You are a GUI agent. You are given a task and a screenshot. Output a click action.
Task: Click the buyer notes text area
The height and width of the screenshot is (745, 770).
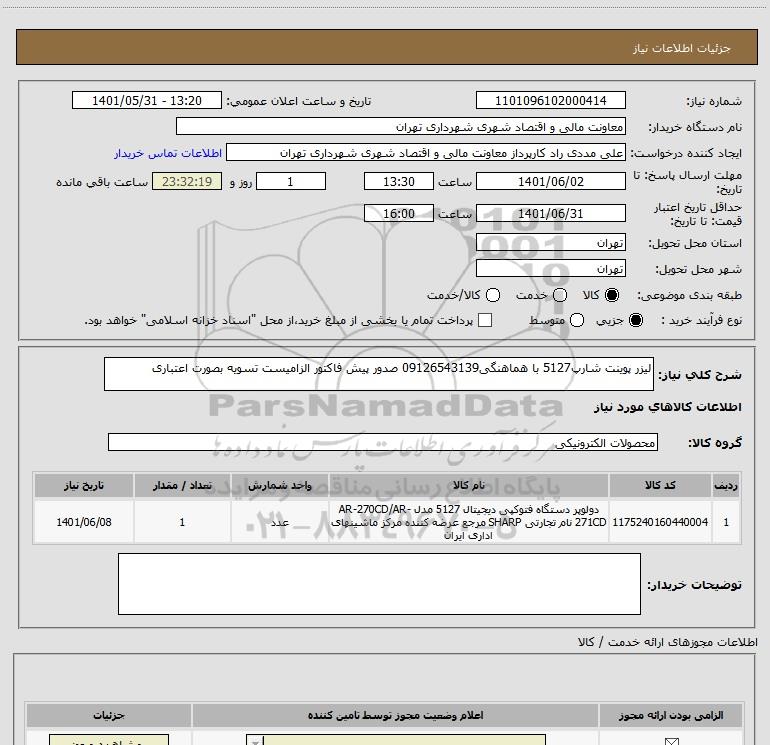[379, 584]
